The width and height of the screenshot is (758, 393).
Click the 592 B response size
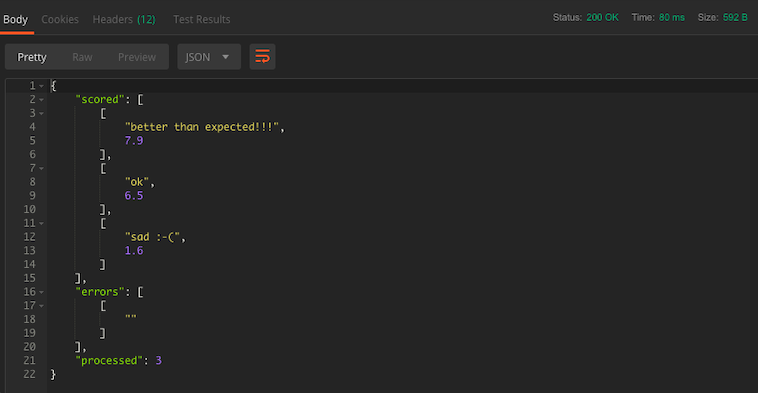735,17
